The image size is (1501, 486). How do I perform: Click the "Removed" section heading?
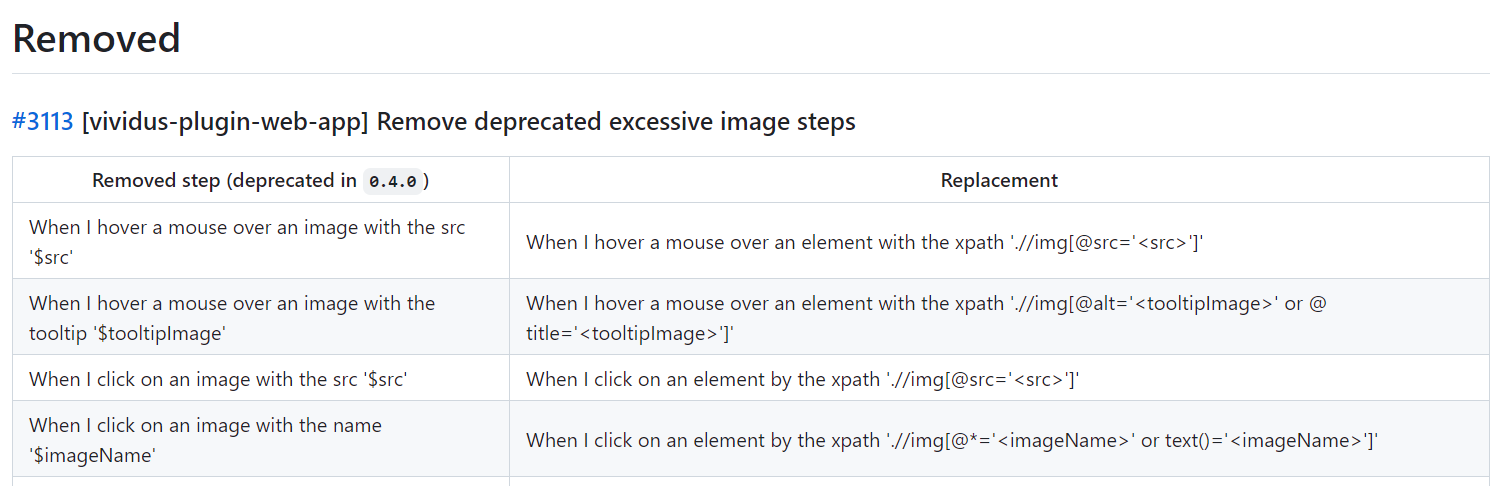(x=96, y=39)
